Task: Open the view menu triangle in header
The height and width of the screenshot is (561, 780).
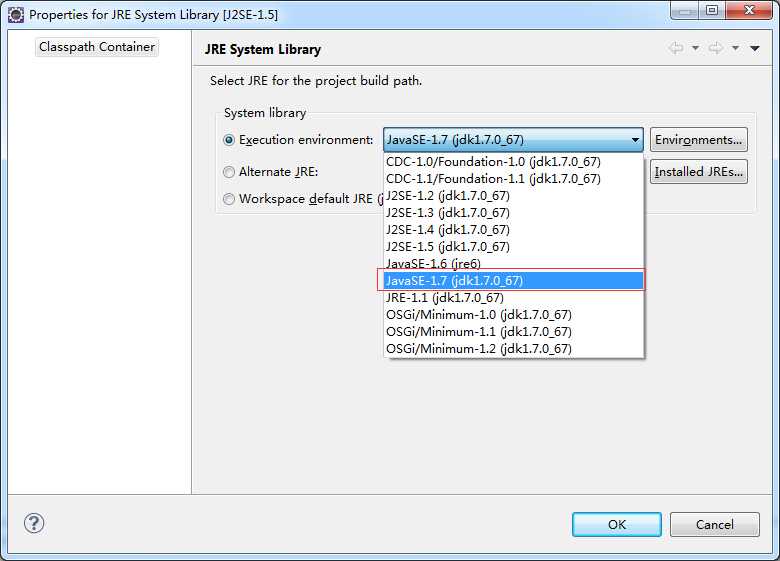Action: (x=755, y=48)
